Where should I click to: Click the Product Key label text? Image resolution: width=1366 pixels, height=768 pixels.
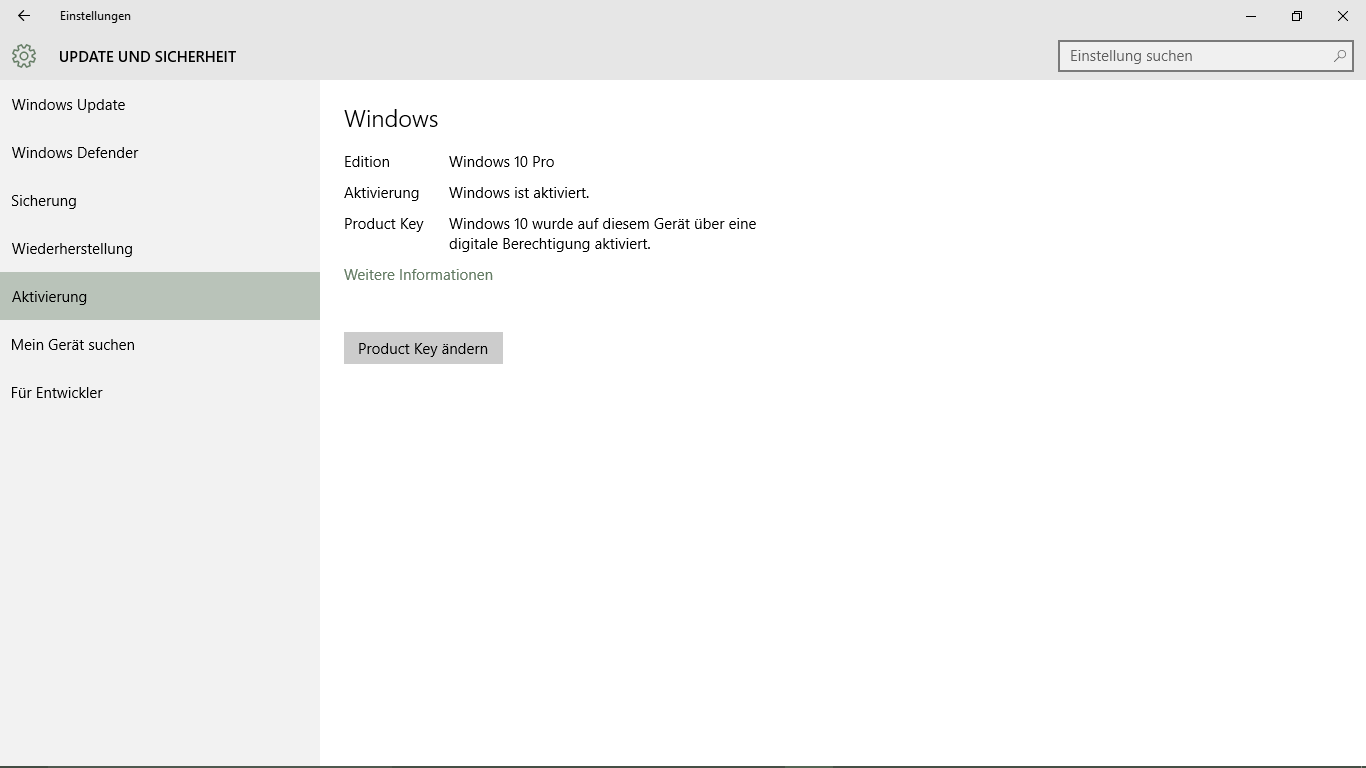coord(384,224)
